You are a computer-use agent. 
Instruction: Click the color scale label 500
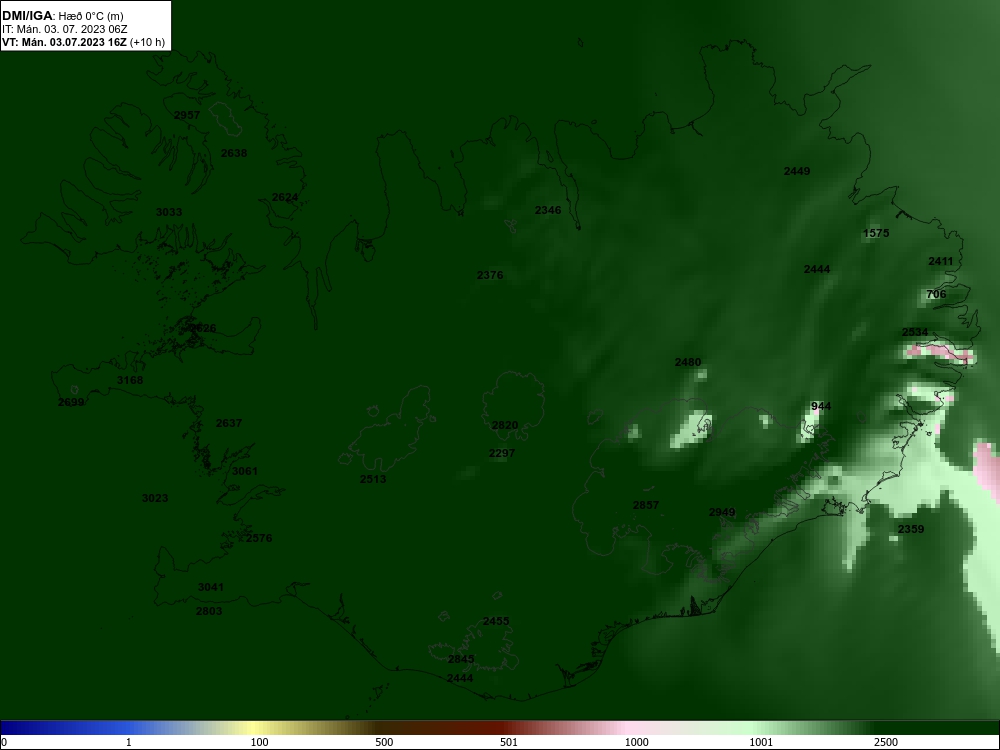[x=385, y=742]
